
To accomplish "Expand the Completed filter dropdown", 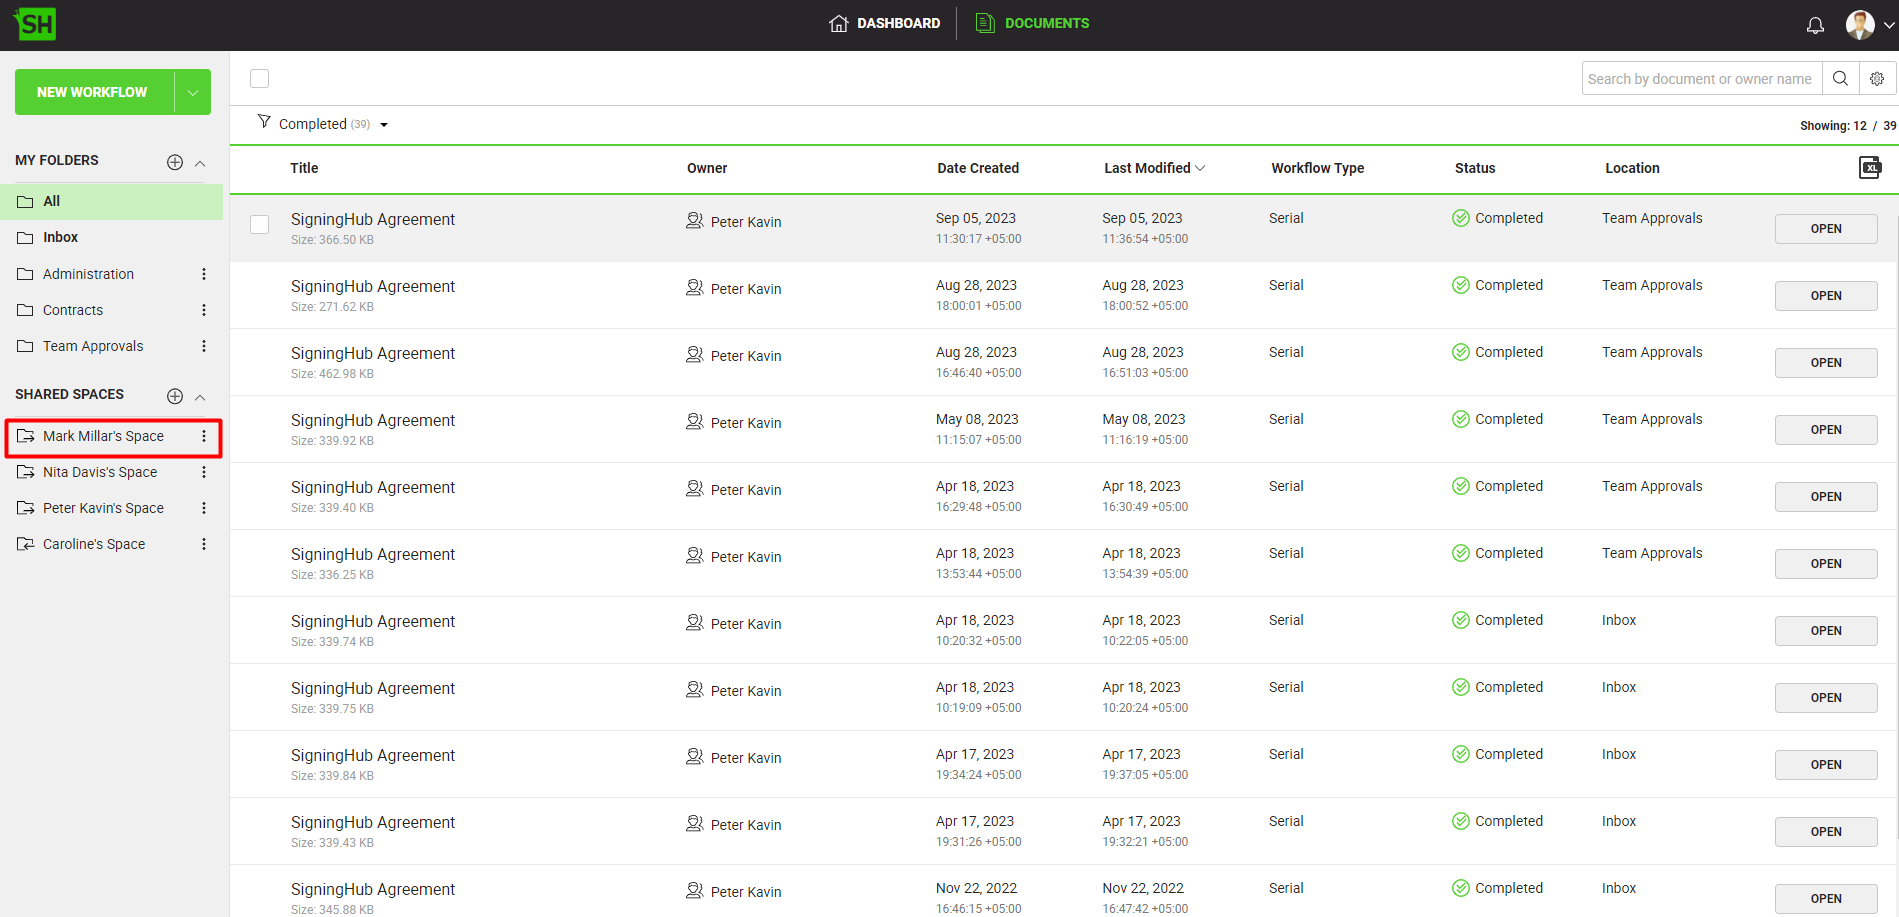I will [384, 125].
